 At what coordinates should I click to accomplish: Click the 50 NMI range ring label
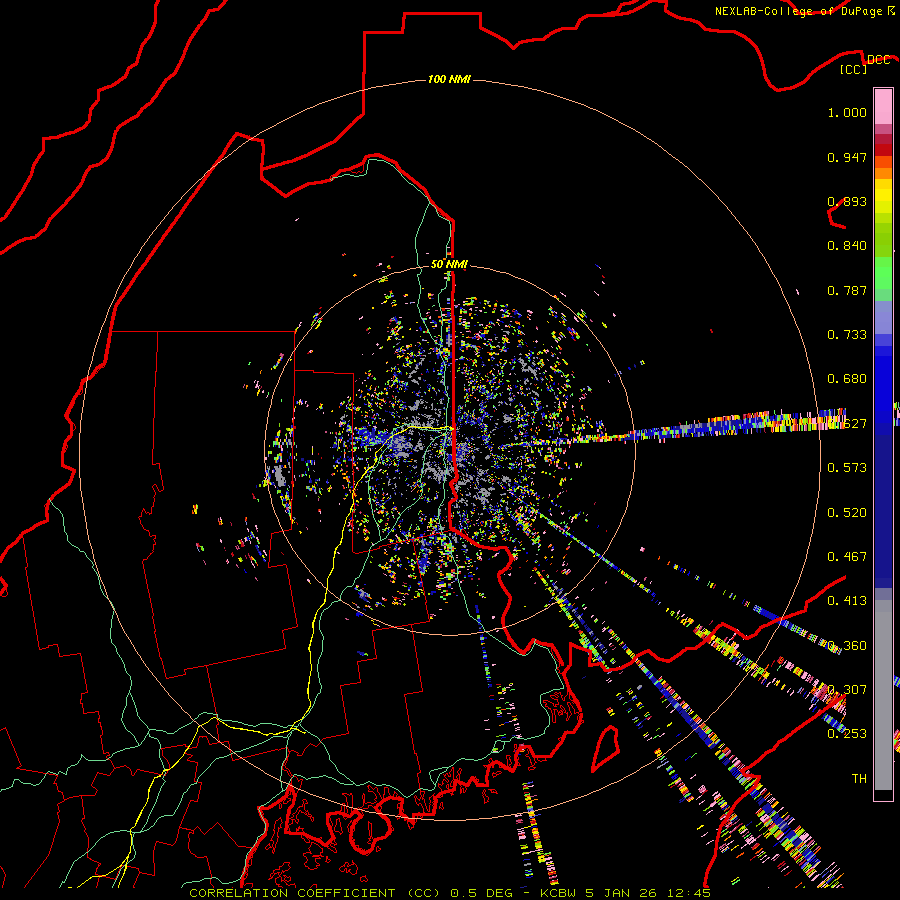(449, 264)
